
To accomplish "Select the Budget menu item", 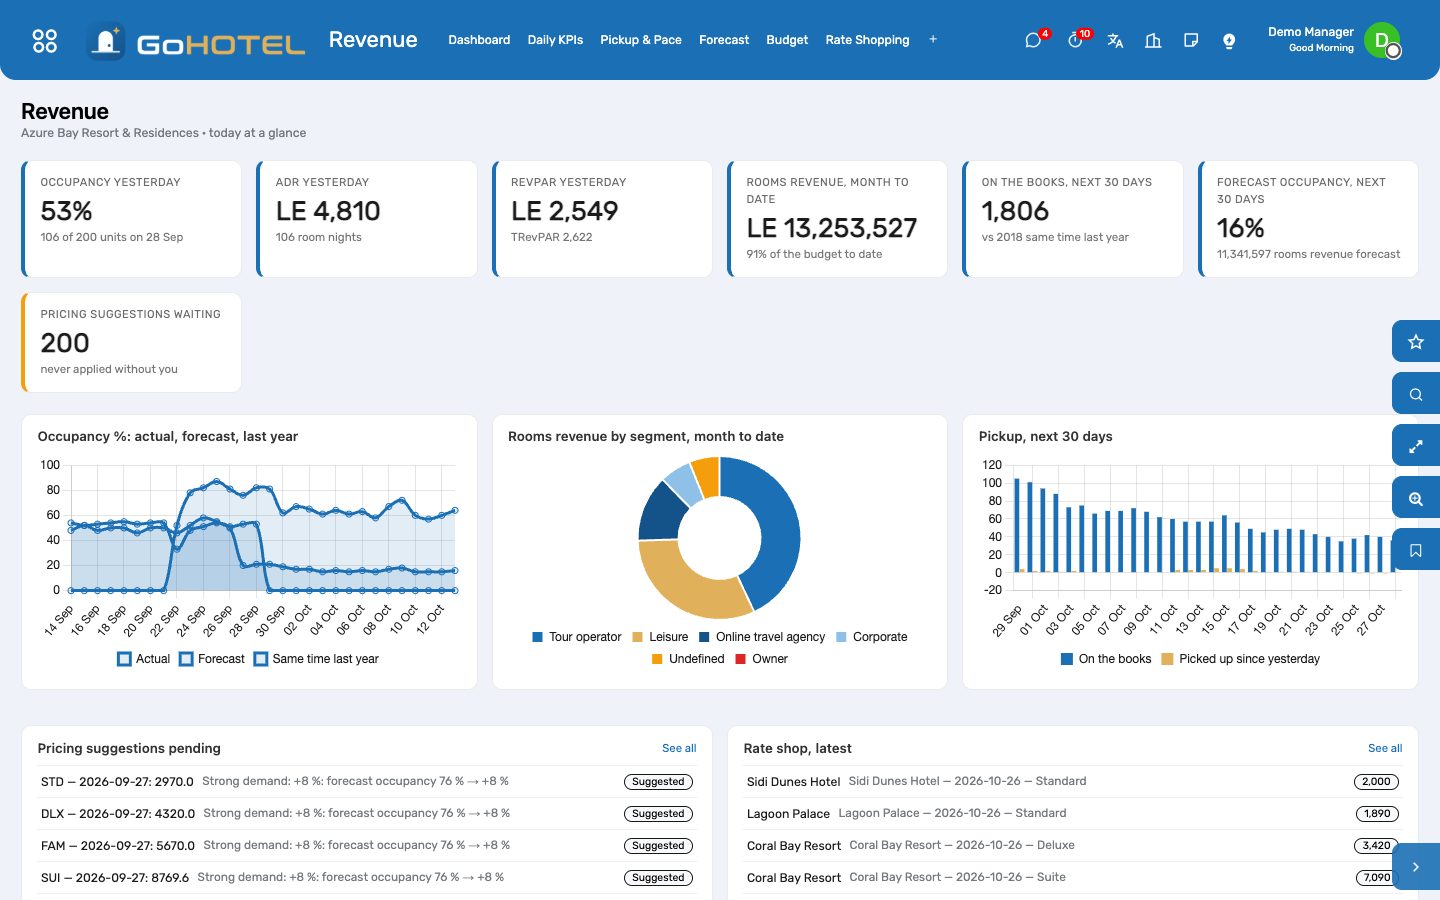I will [x=787, y=40].
